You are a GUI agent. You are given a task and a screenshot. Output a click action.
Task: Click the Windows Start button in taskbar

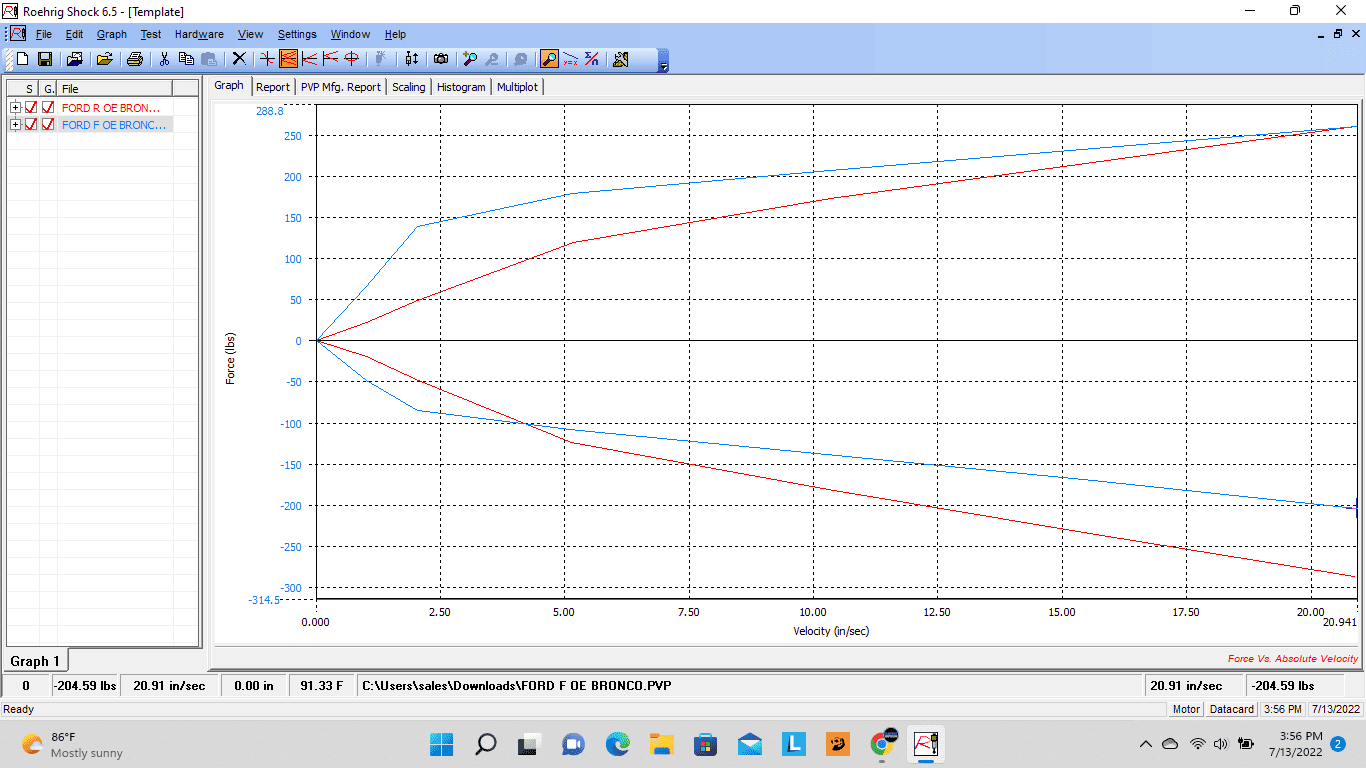tap(441, 744)
